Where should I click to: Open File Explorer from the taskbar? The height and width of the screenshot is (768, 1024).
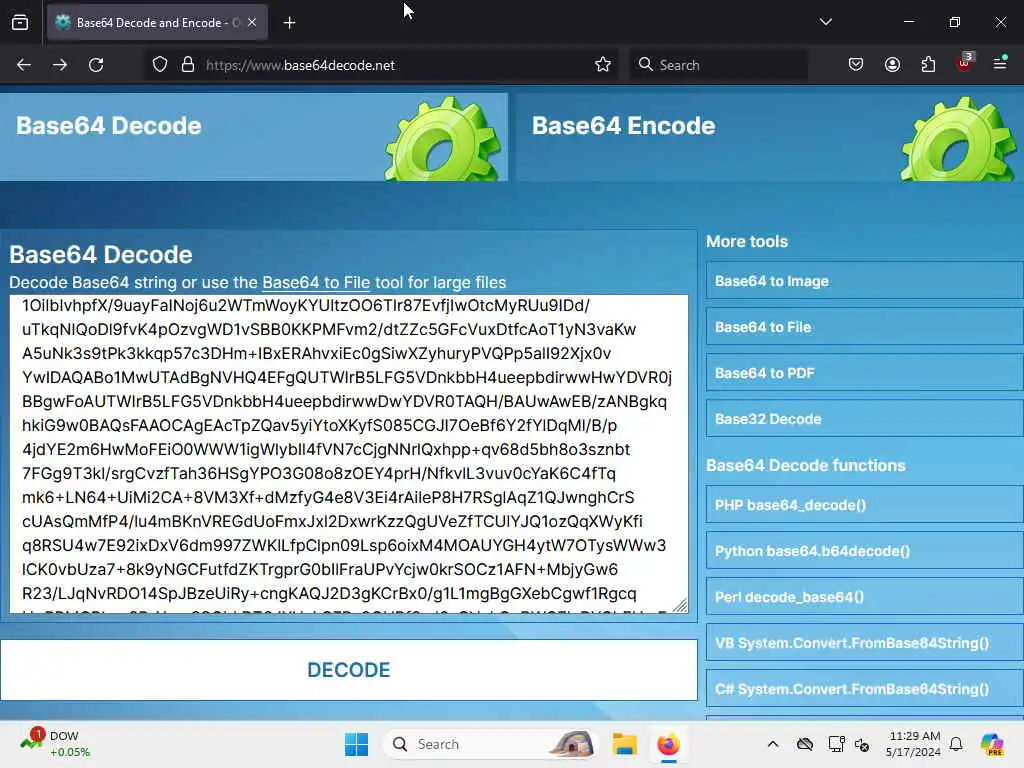tap(624, 744)
